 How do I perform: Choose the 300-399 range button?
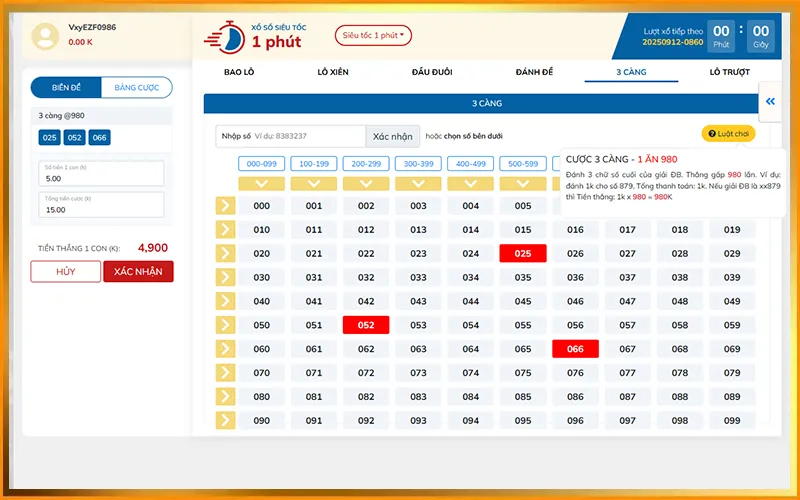(x=418, y=164)
